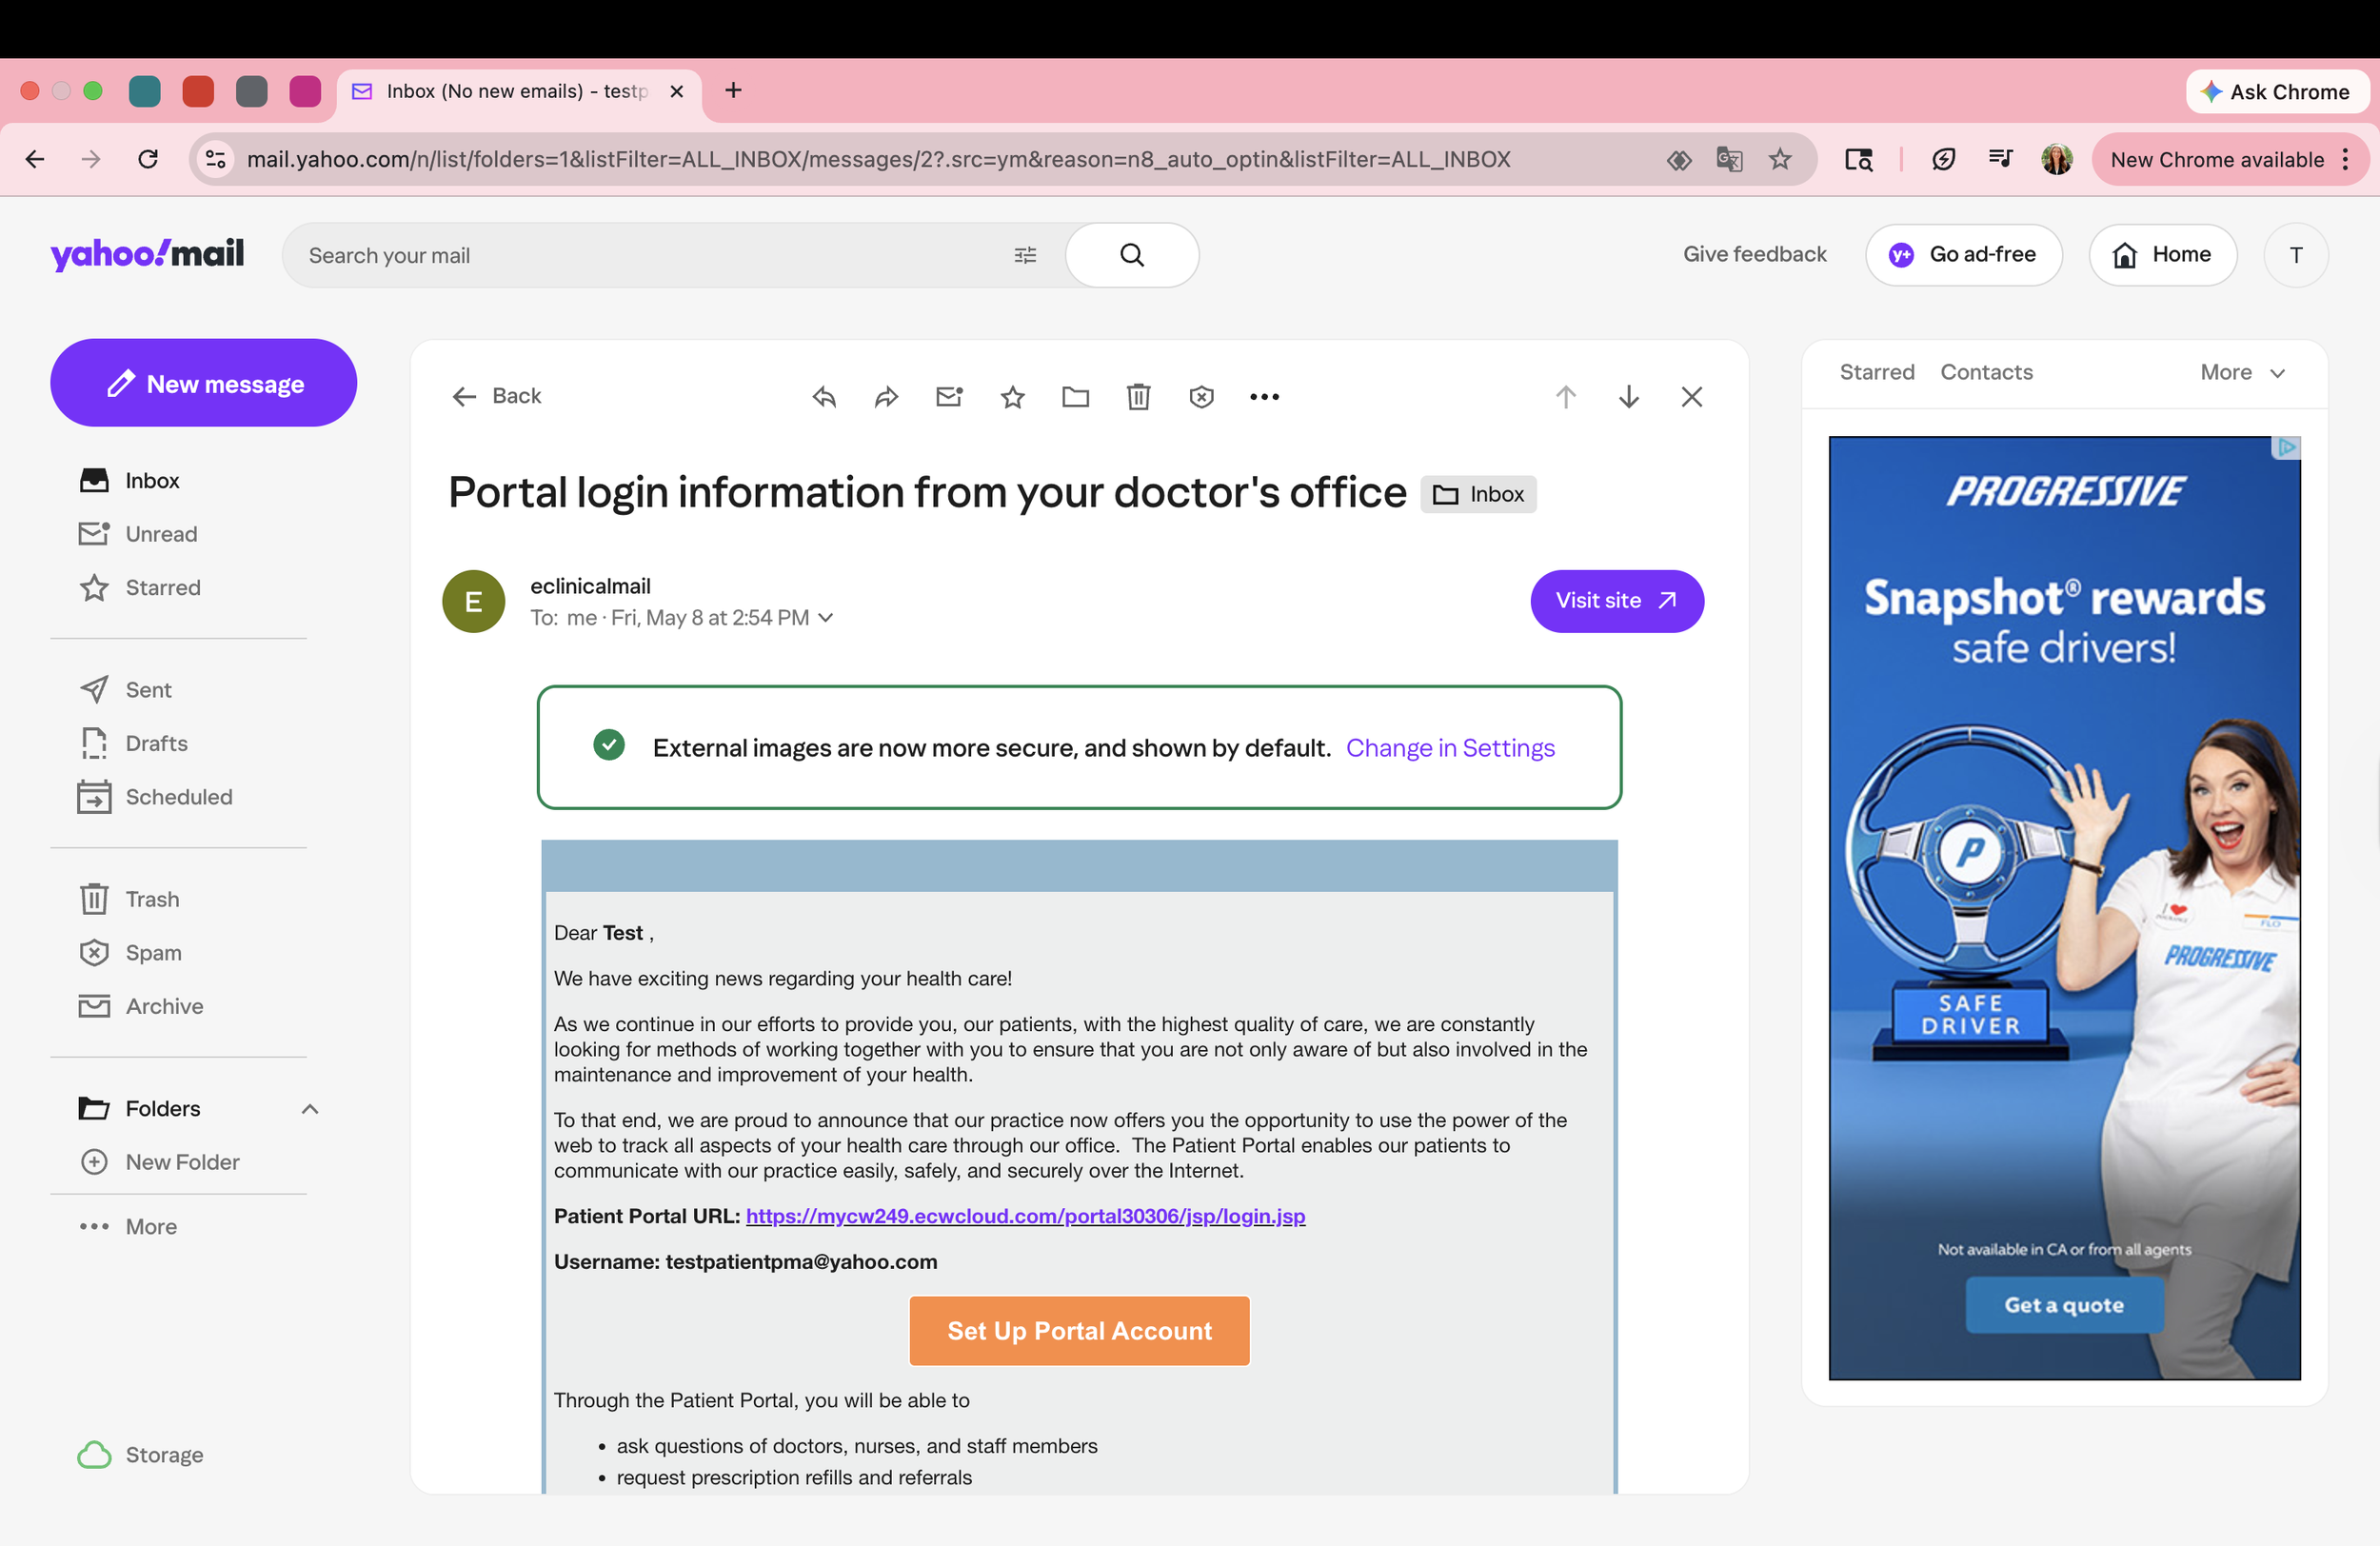Open the Chrome profile picture
The width and height of the screenshot is (2380, 1546).
click(2056, 159)
